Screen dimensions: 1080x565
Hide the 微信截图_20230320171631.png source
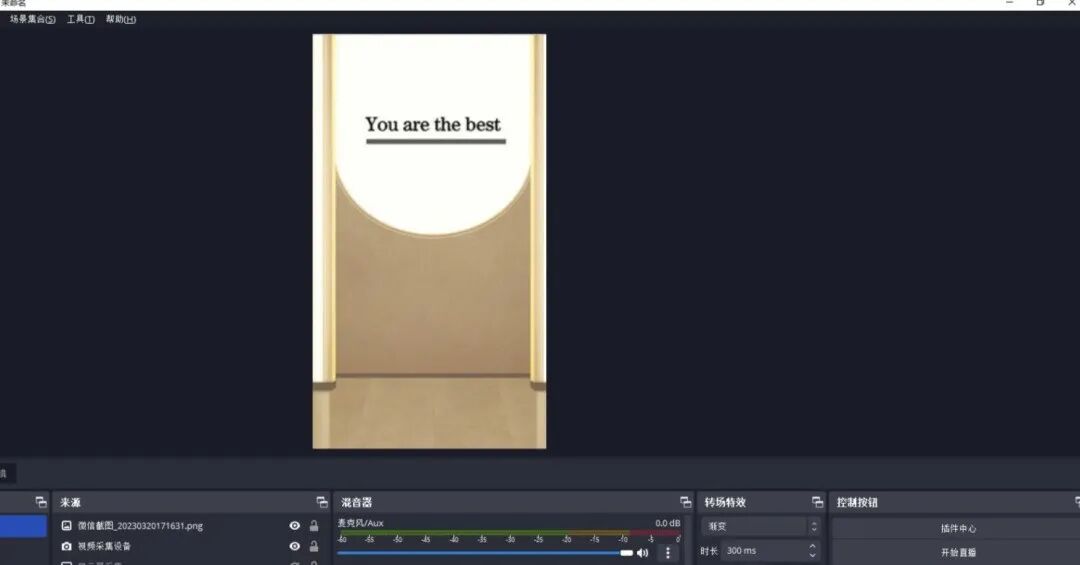[295, 526]
